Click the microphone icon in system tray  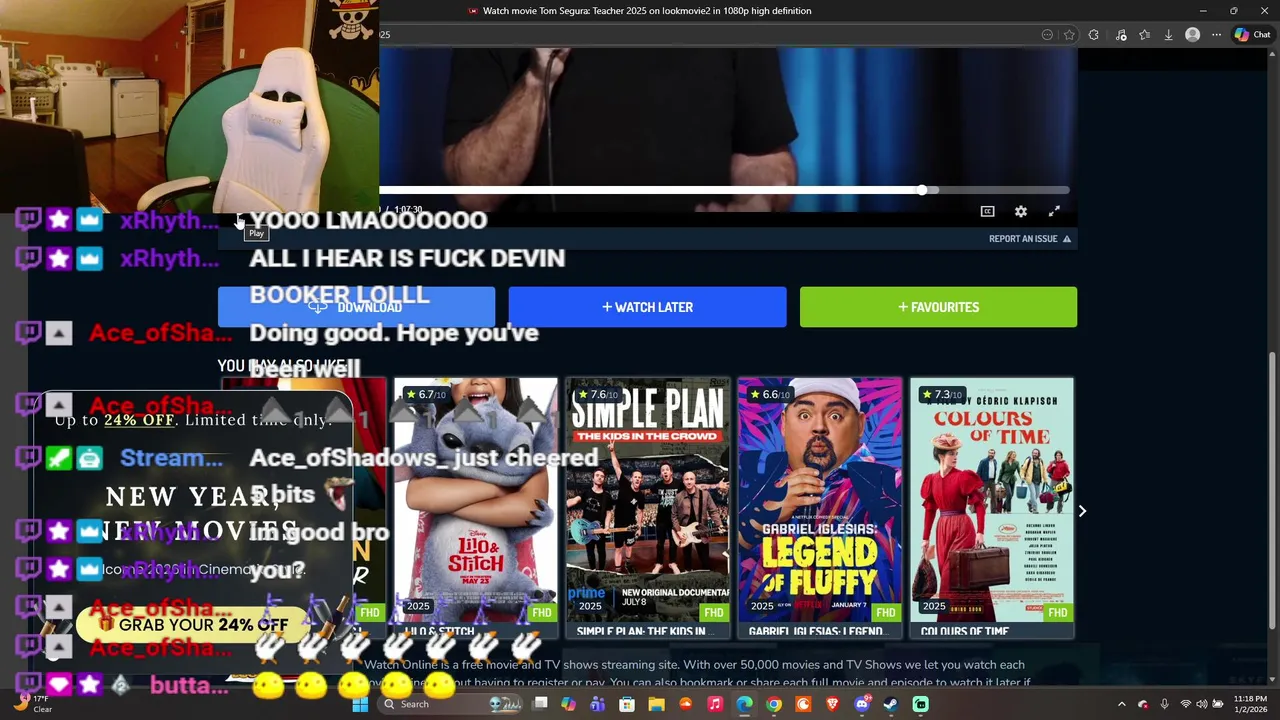pyautogui.click(x=1164, y=704)
